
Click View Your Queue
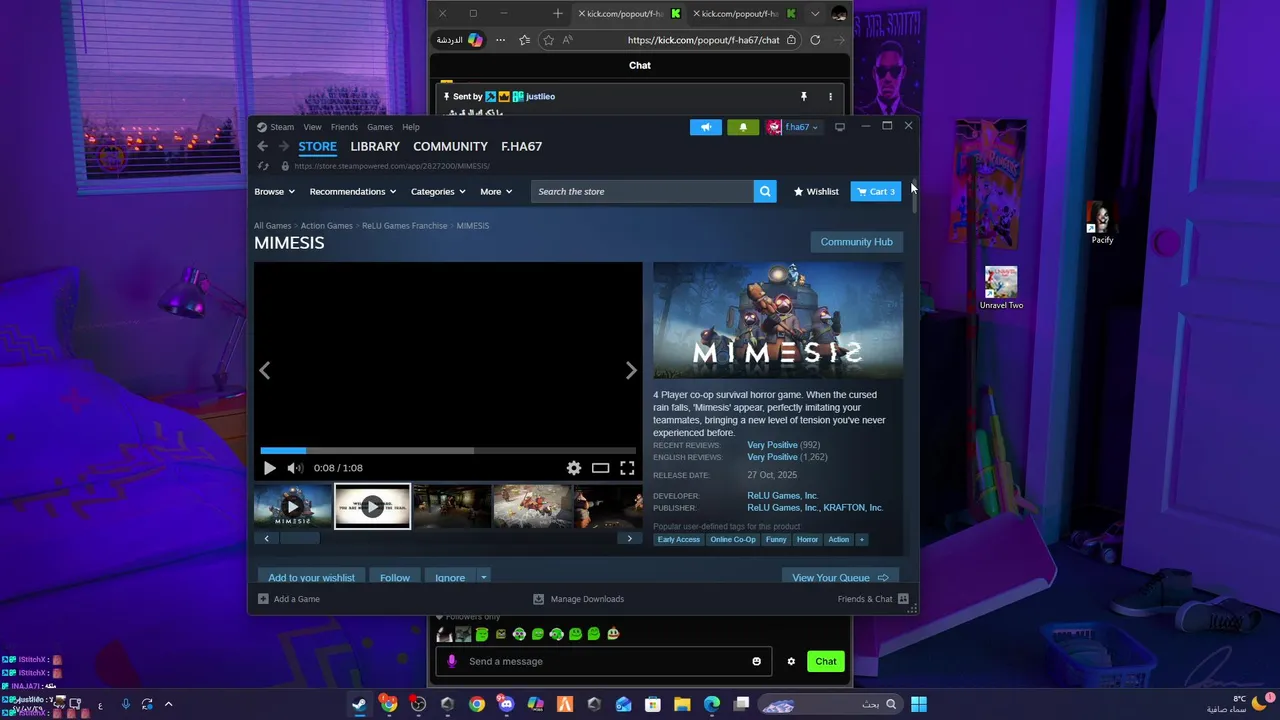coord(839,577)
